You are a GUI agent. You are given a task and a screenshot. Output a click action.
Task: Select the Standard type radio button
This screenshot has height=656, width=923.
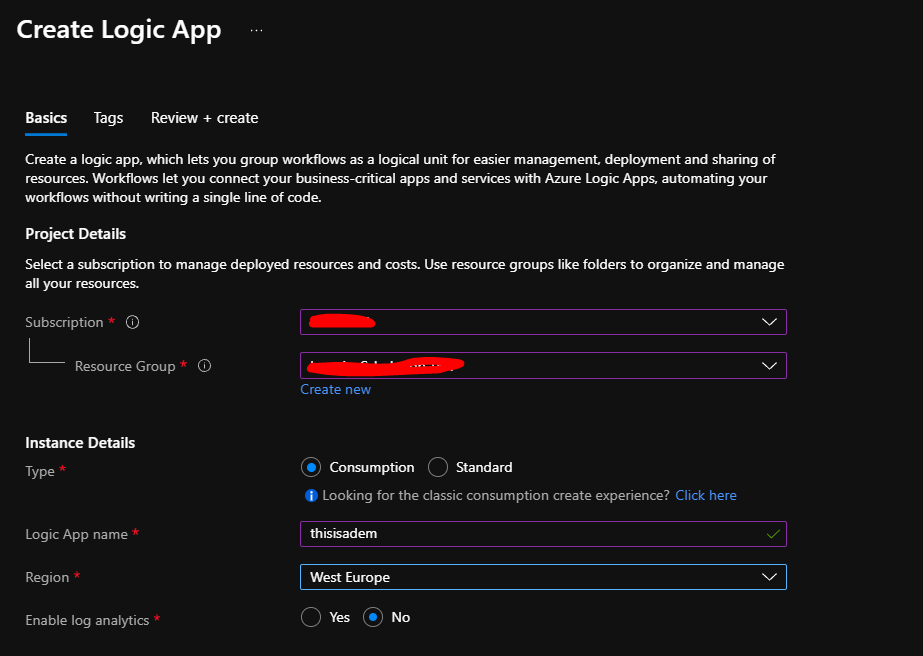438,467
